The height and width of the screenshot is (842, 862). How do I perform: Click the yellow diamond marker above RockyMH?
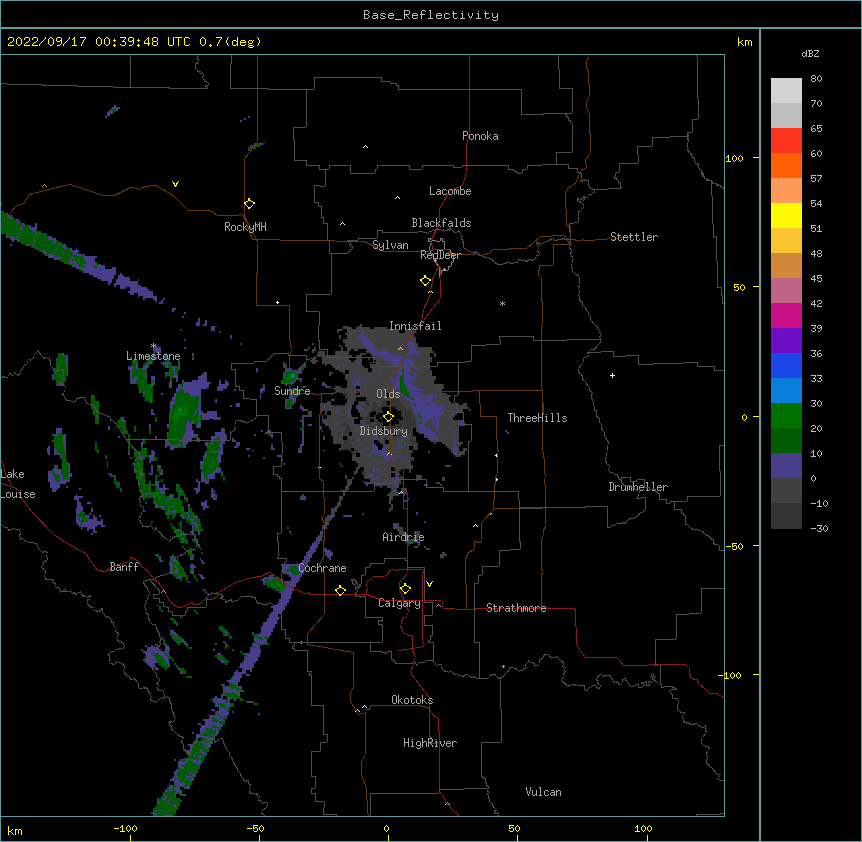click(250, 204)
